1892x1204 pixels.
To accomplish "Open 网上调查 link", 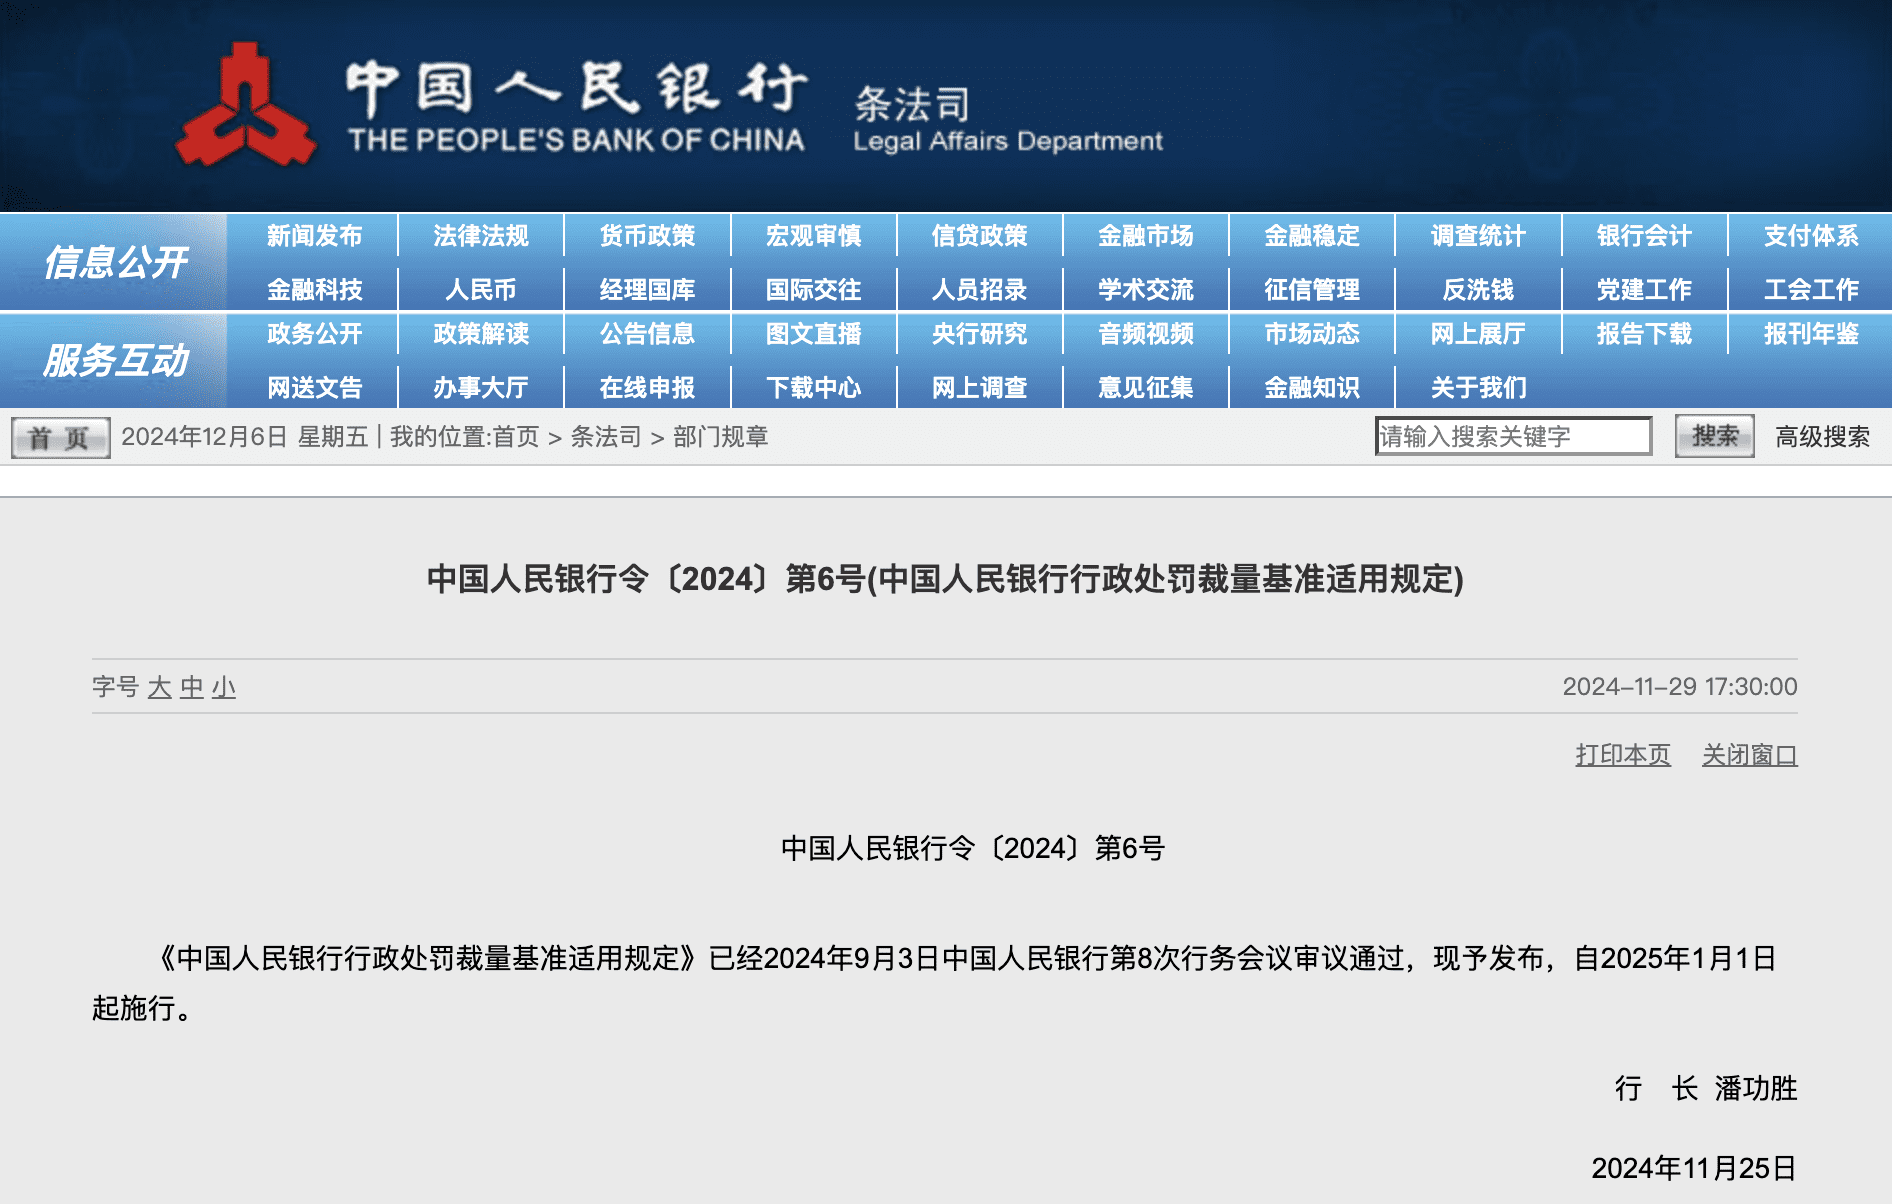I will pos(980,388).
